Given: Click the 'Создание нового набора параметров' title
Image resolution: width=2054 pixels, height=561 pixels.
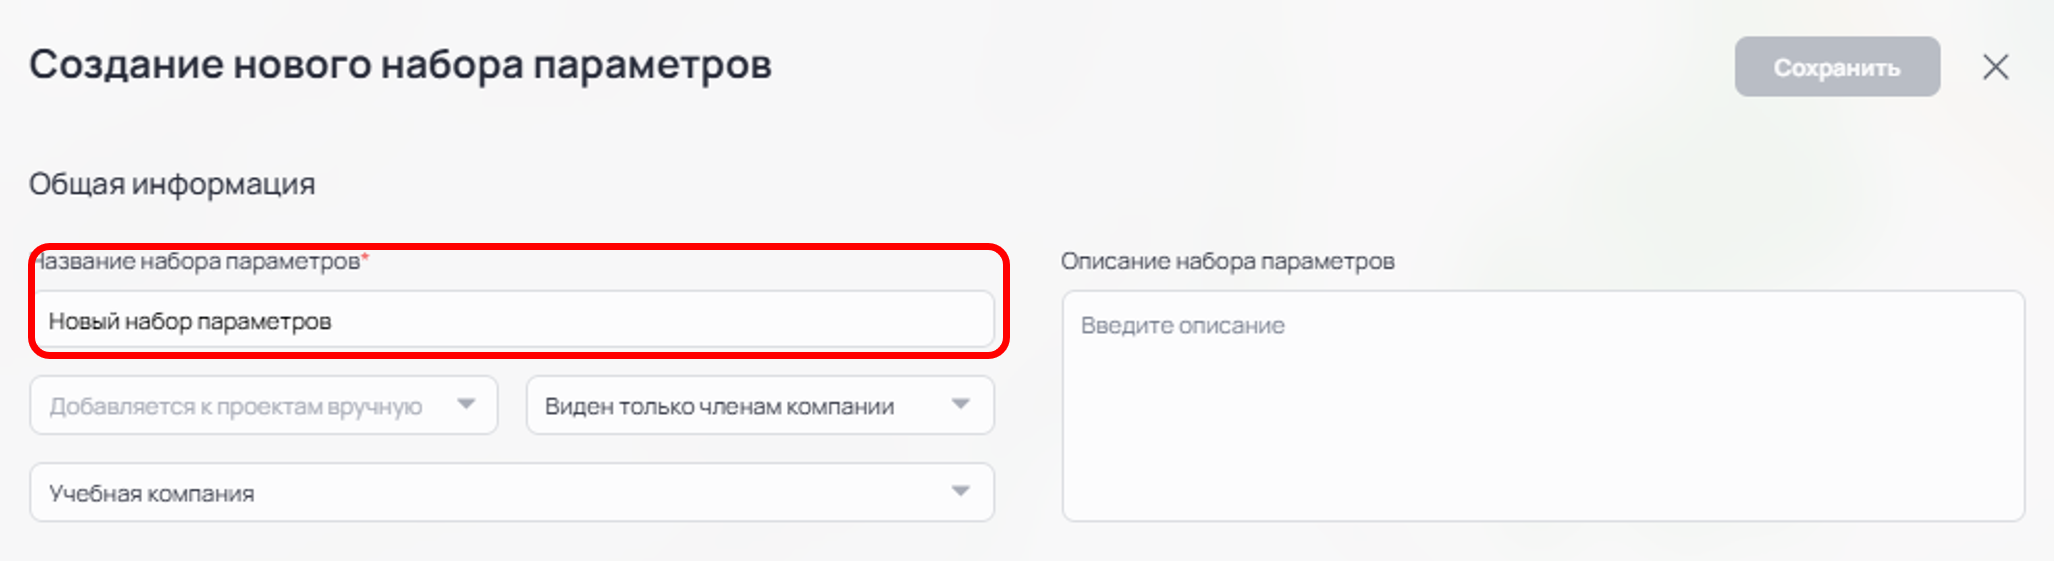Looking at the screenshot, I should (400, 65).
